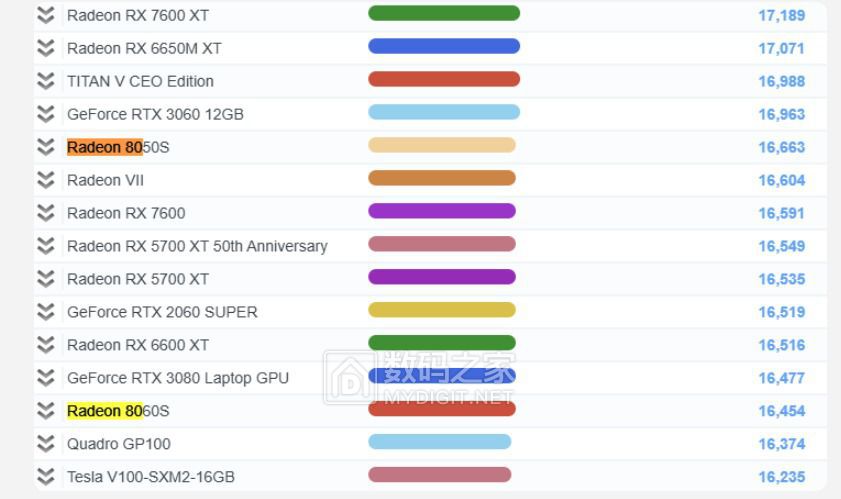Image resolution: width=841 pixels, height=499 pixels.
Task: Click score value 16,454
Action: (x=781, y=411)
